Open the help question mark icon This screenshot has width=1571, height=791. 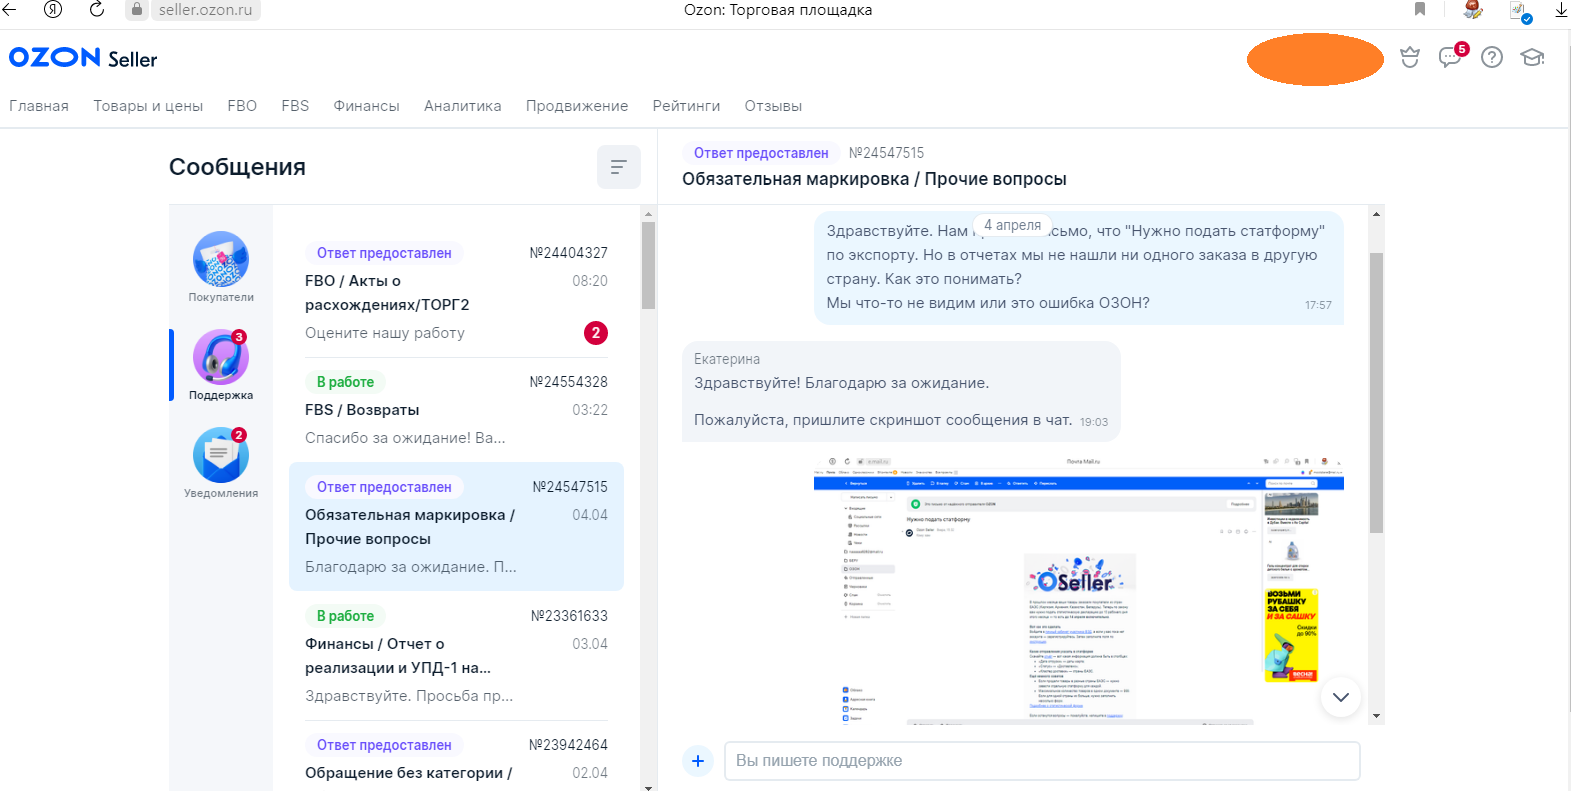[1492, 57]
